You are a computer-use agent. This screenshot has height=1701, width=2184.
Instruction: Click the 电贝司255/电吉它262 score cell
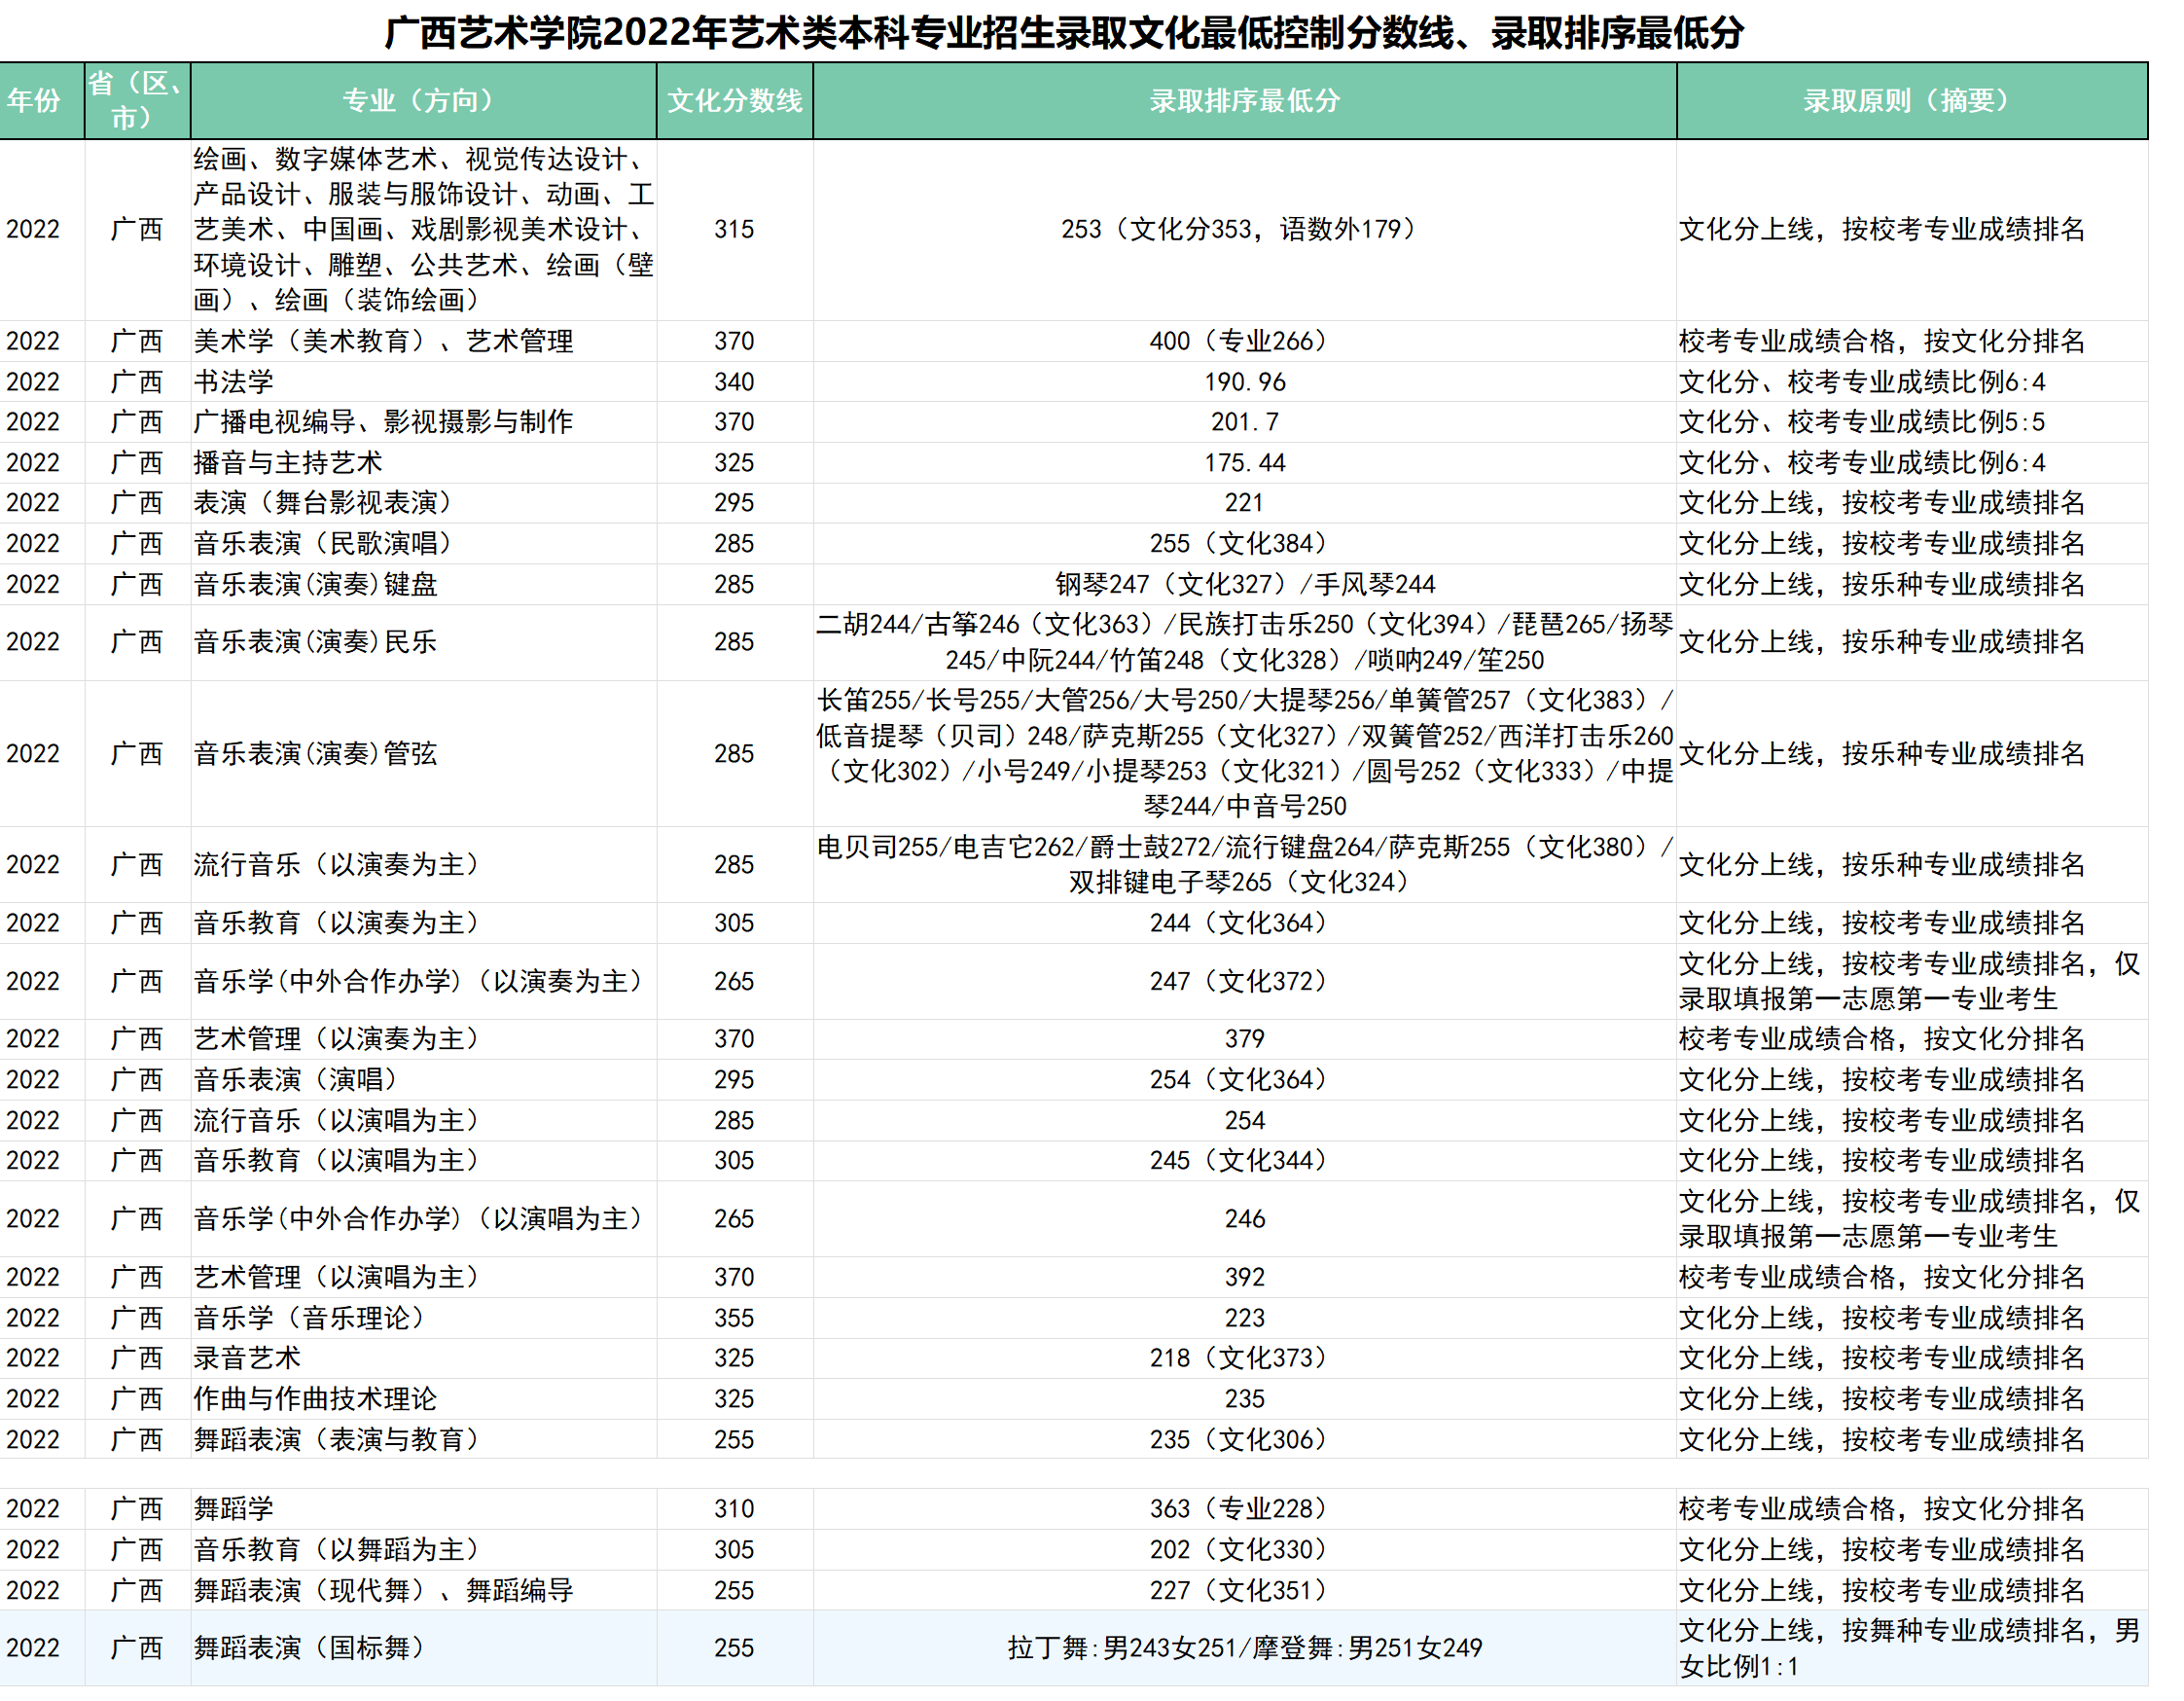point(1245,865)
